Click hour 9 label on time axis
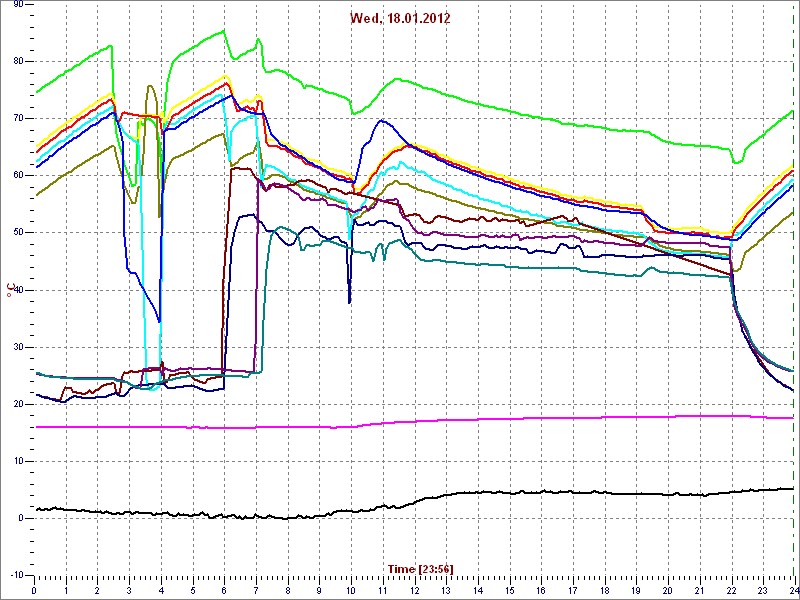800x600 pixels. click(x=319, y=590)
